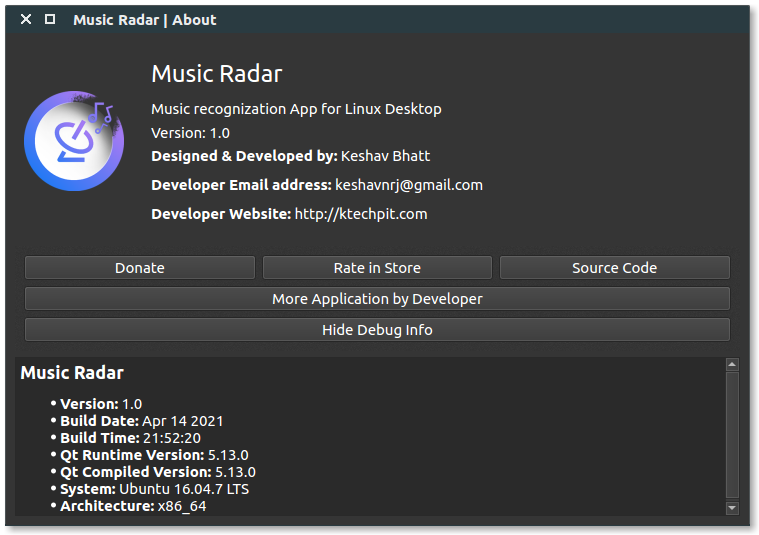This screenshot has height=535, width=759.
Task: Click the Music Radar app logo
Action: (74, 140)
